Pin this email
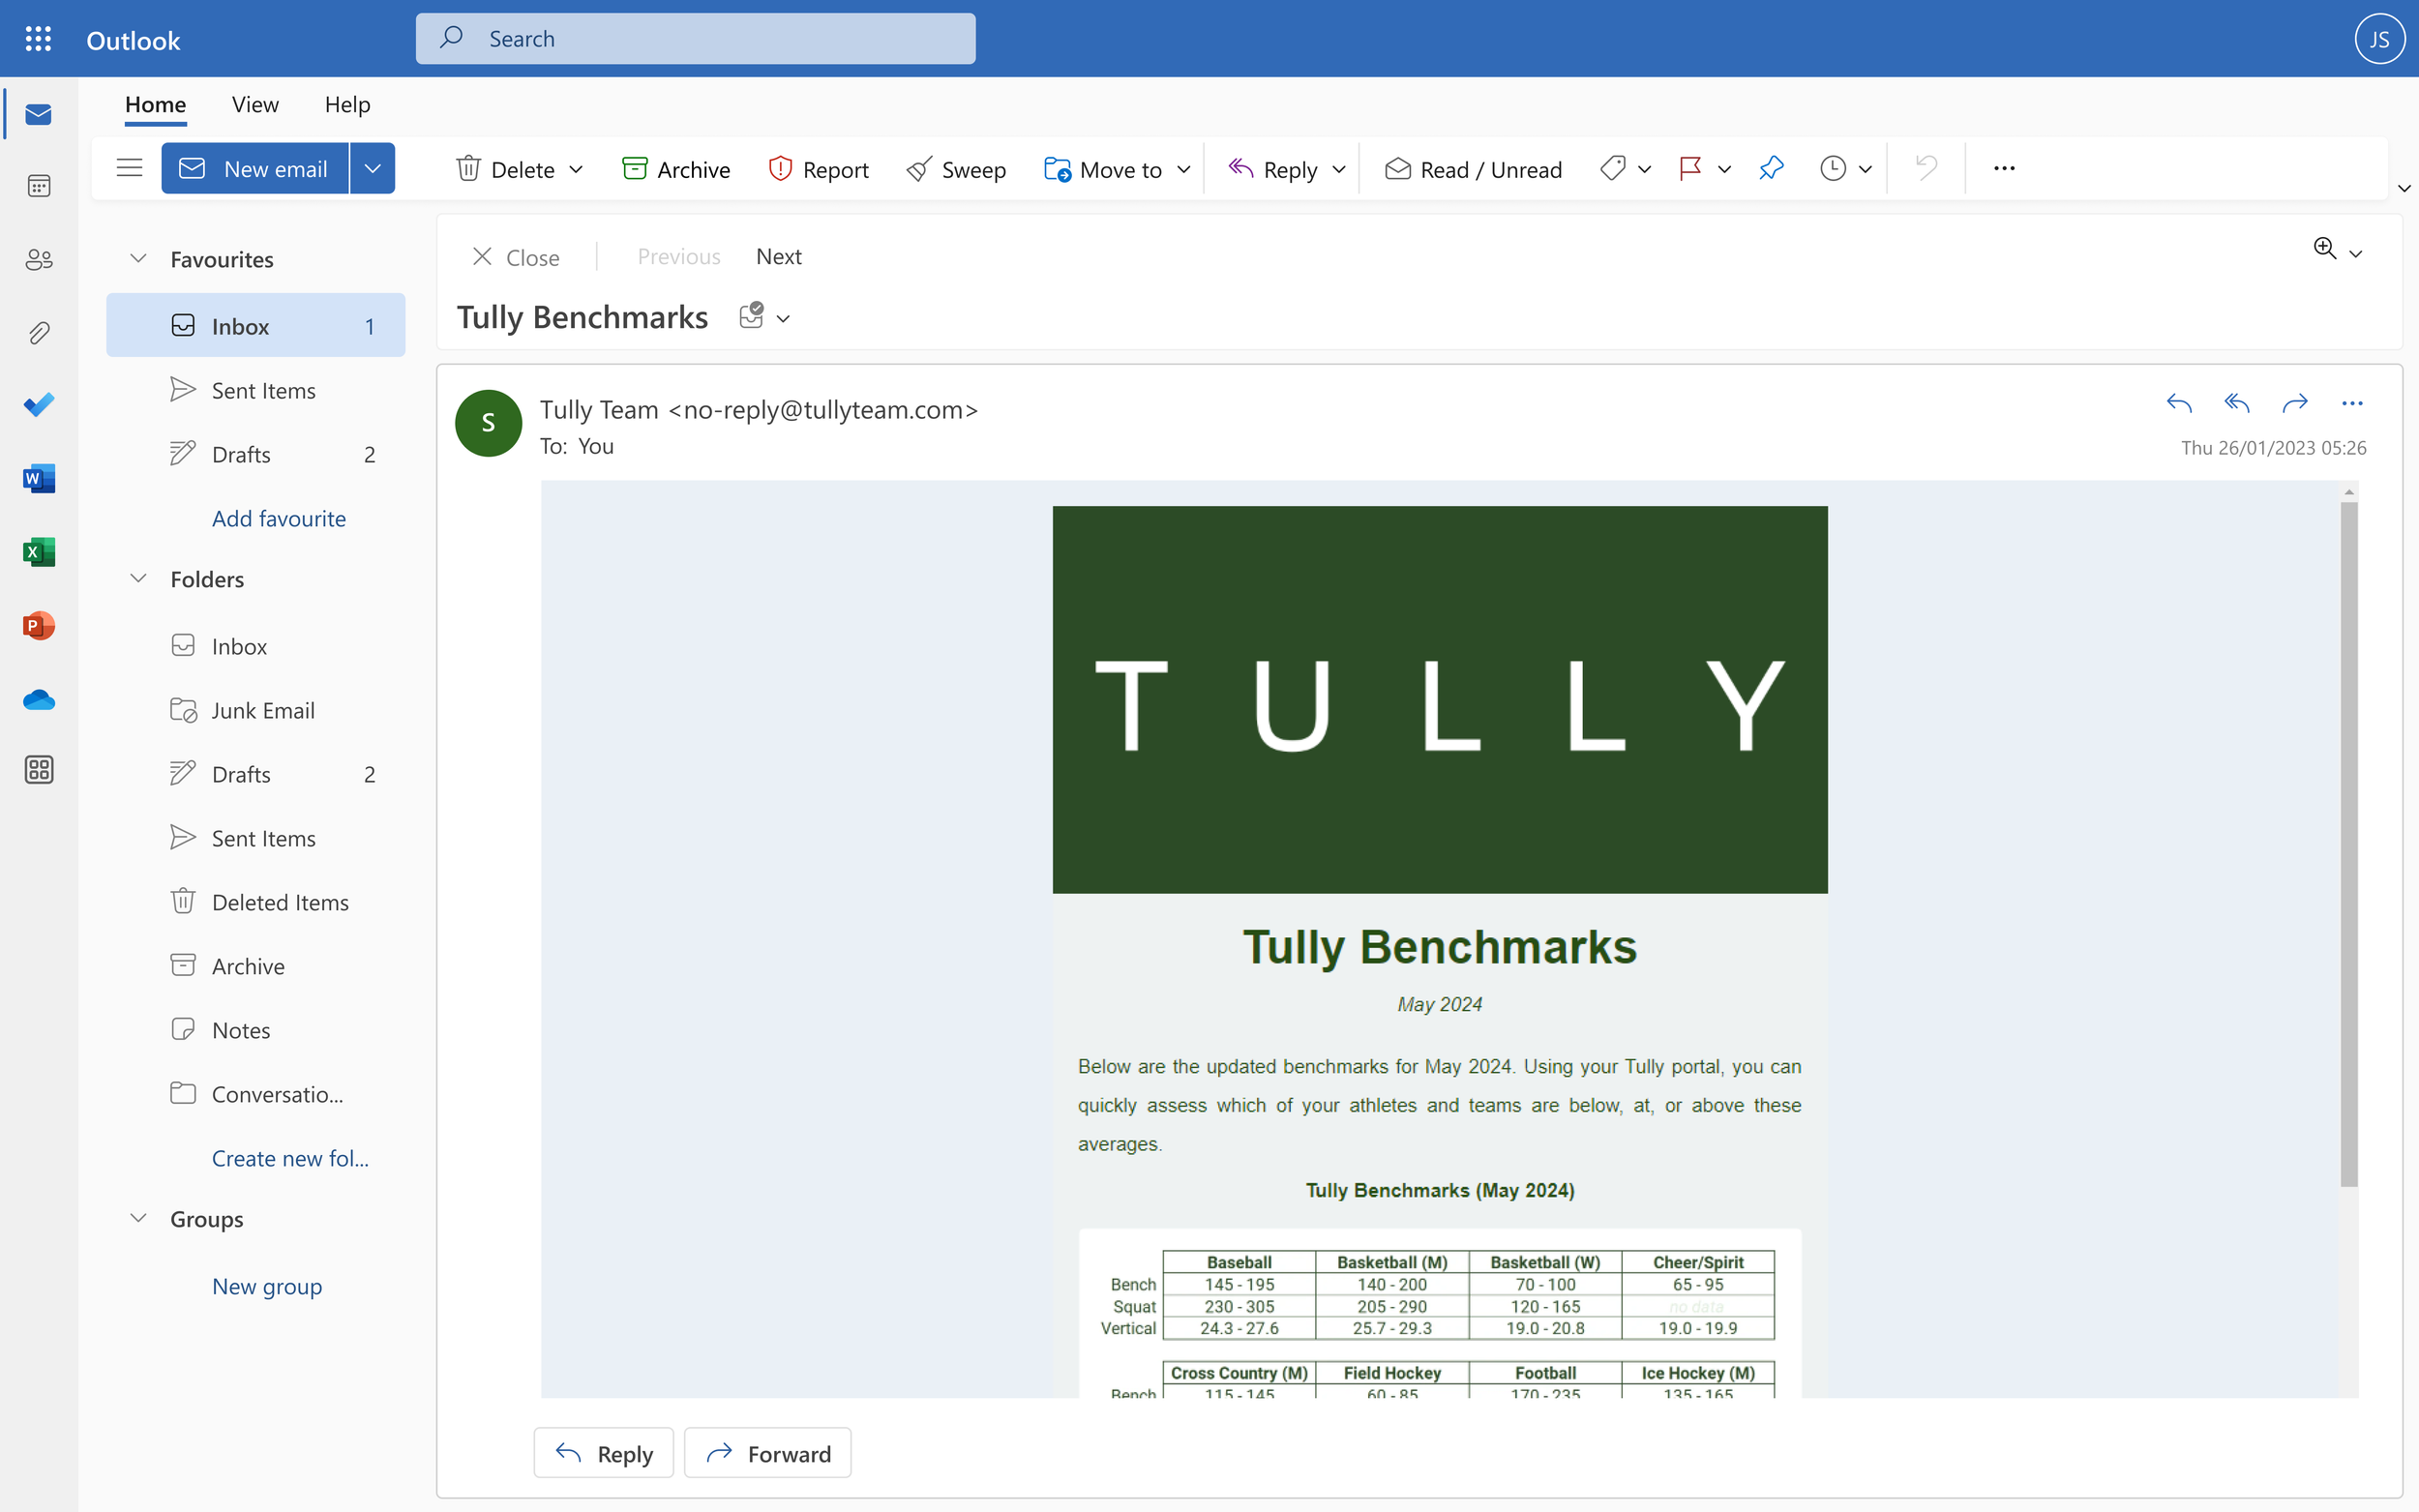 pyautogui.click(x=1770, y=168)
